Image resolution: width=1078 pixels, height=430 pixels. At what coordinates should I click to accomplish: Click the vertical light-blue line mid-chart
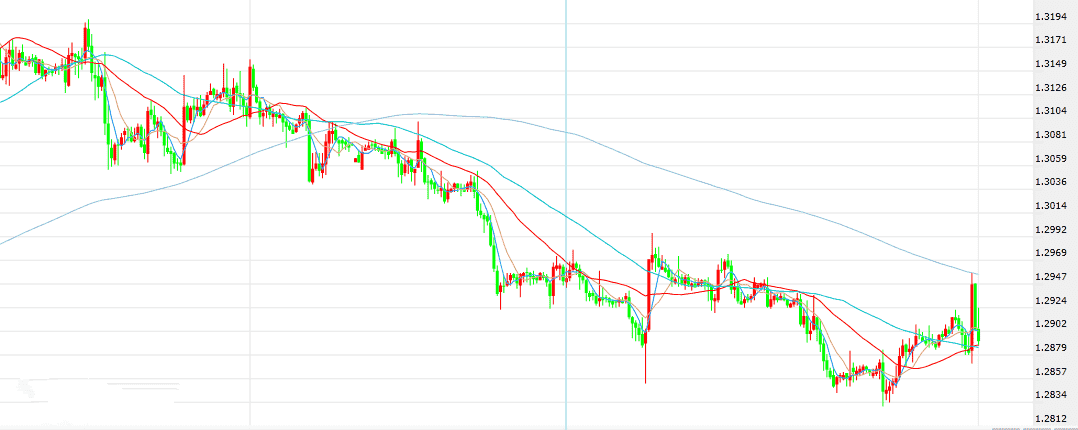(x=566, y=200)
